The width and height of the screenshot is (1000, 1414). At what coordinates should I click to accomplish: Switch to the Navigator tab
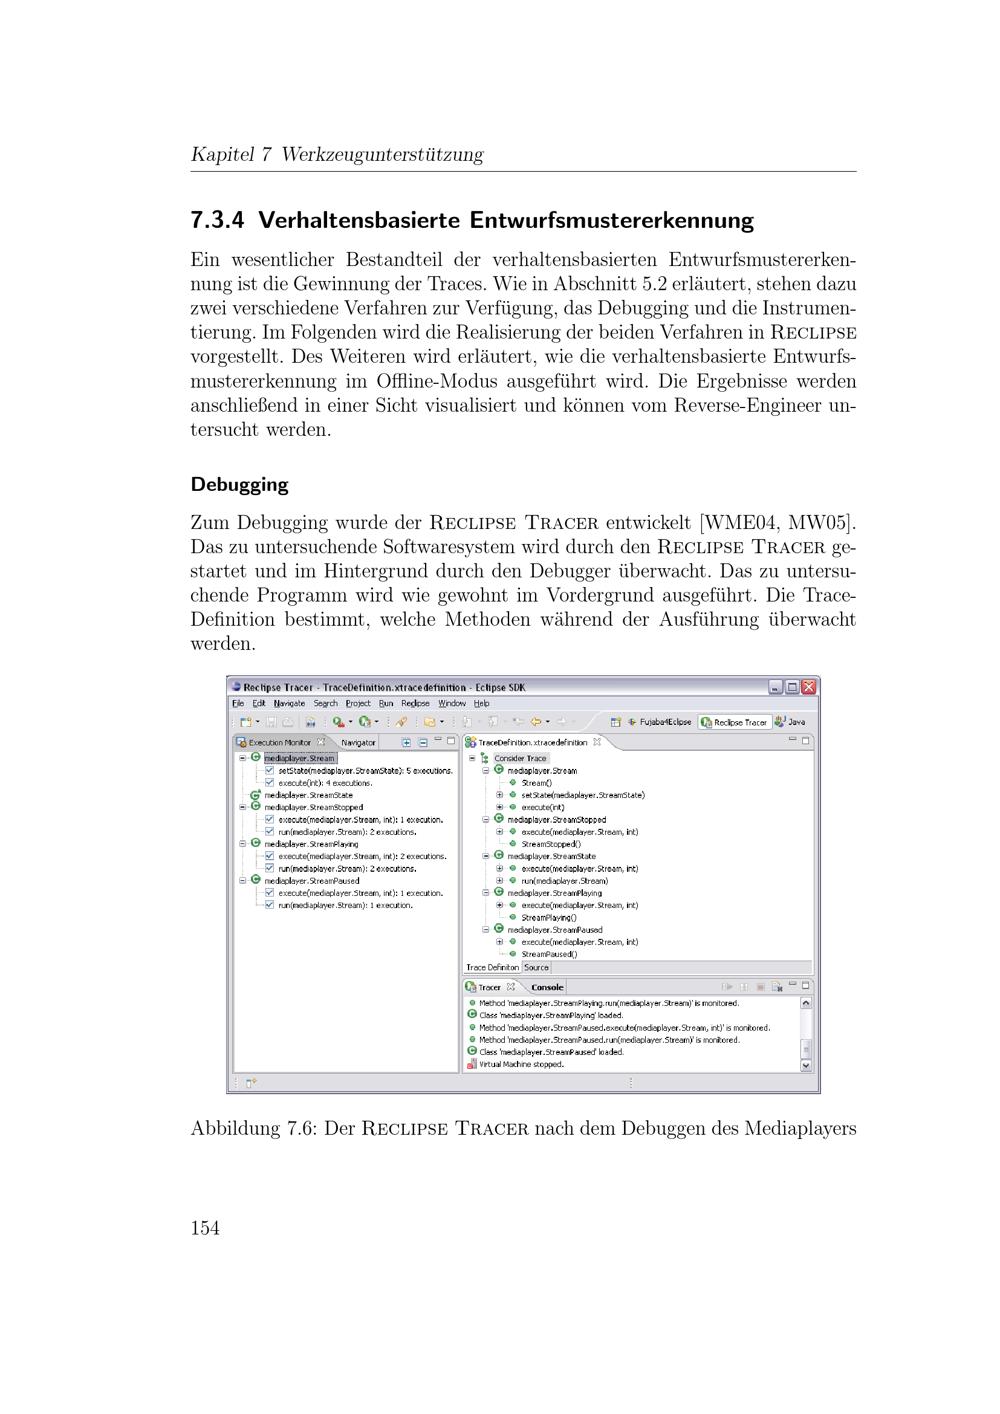click(x=358, y=742)
